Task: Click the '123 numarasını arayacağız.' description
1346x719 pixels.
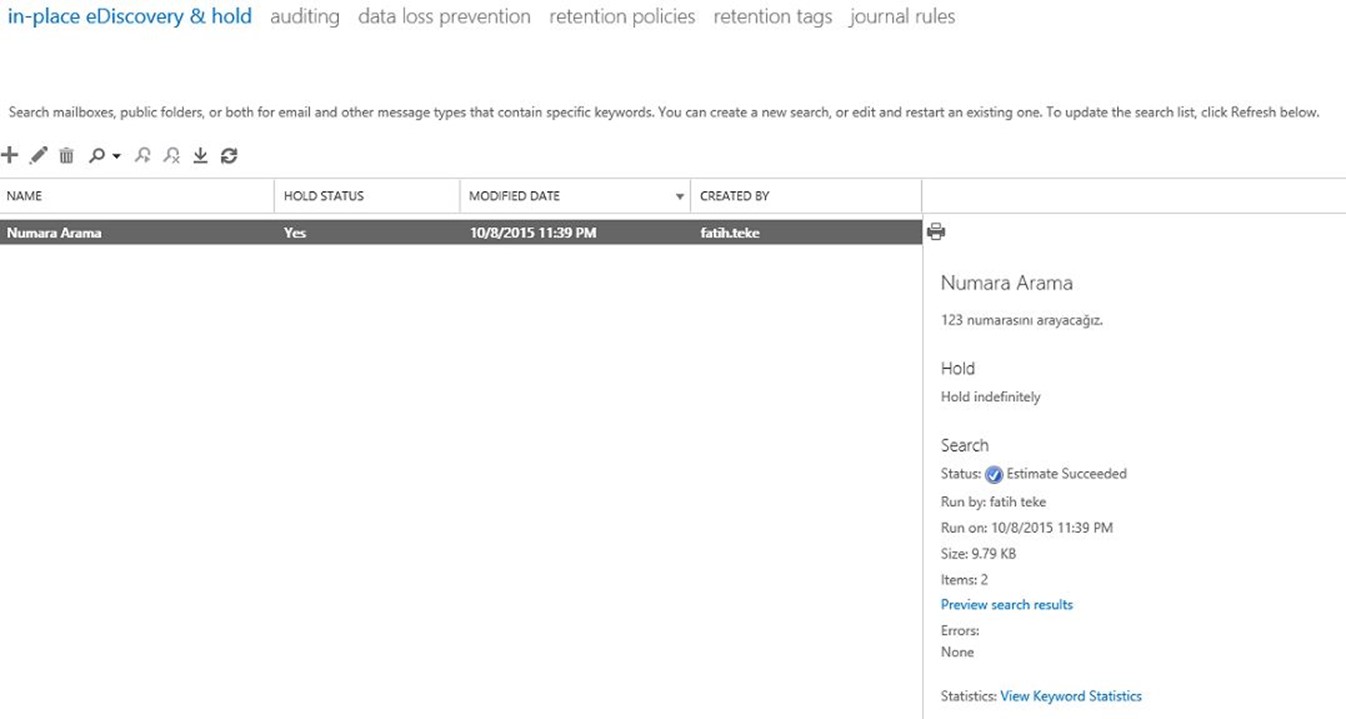Action: click(x=1022, y=321)
